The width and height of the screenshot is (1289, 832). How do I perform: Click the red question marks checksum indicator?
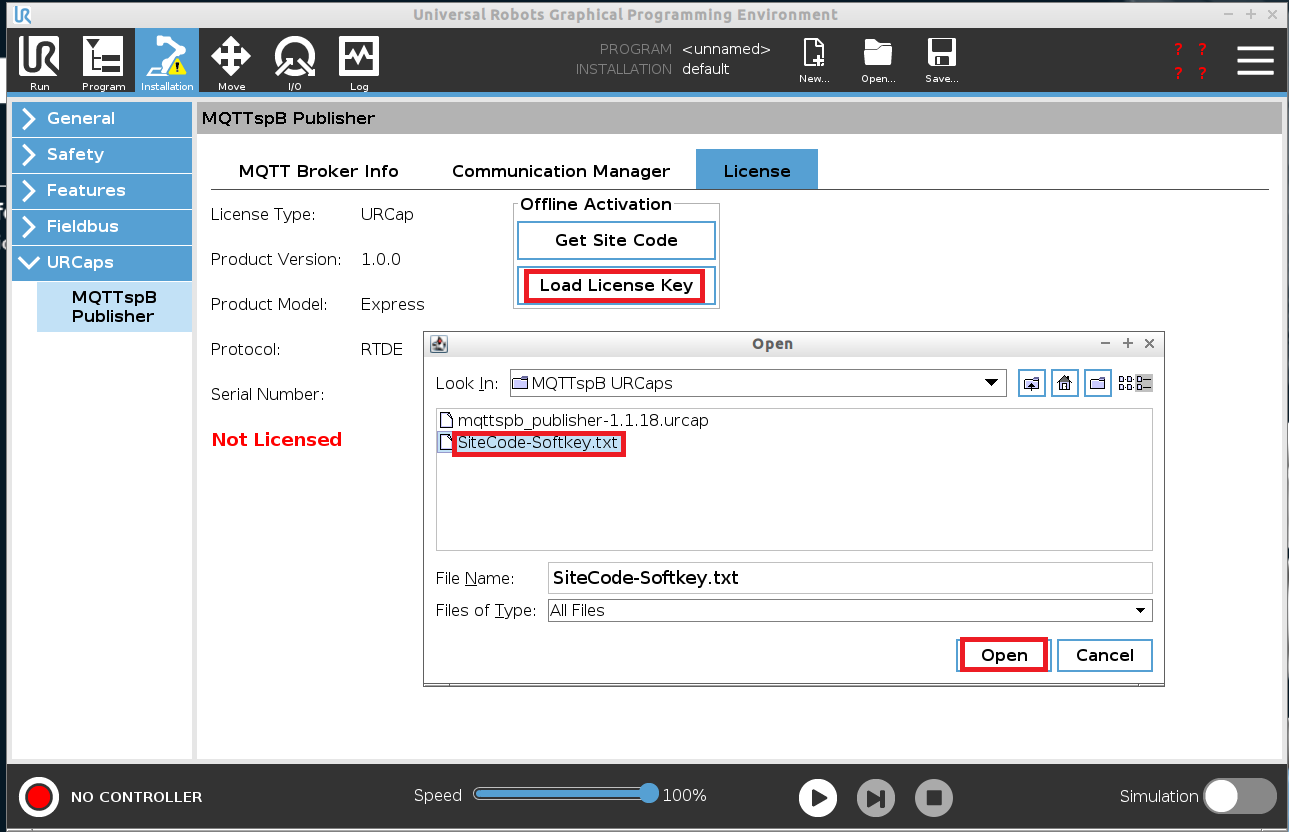click(x=1190, y=61)
